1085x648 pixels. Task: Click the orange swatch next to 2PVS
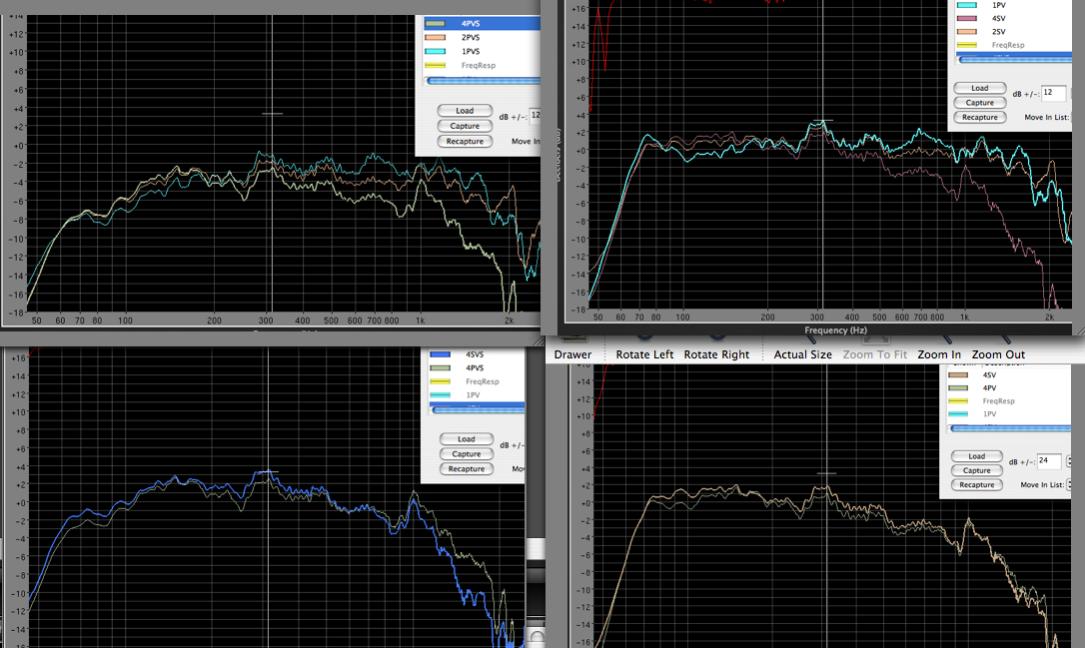click(x=435, y=37)
